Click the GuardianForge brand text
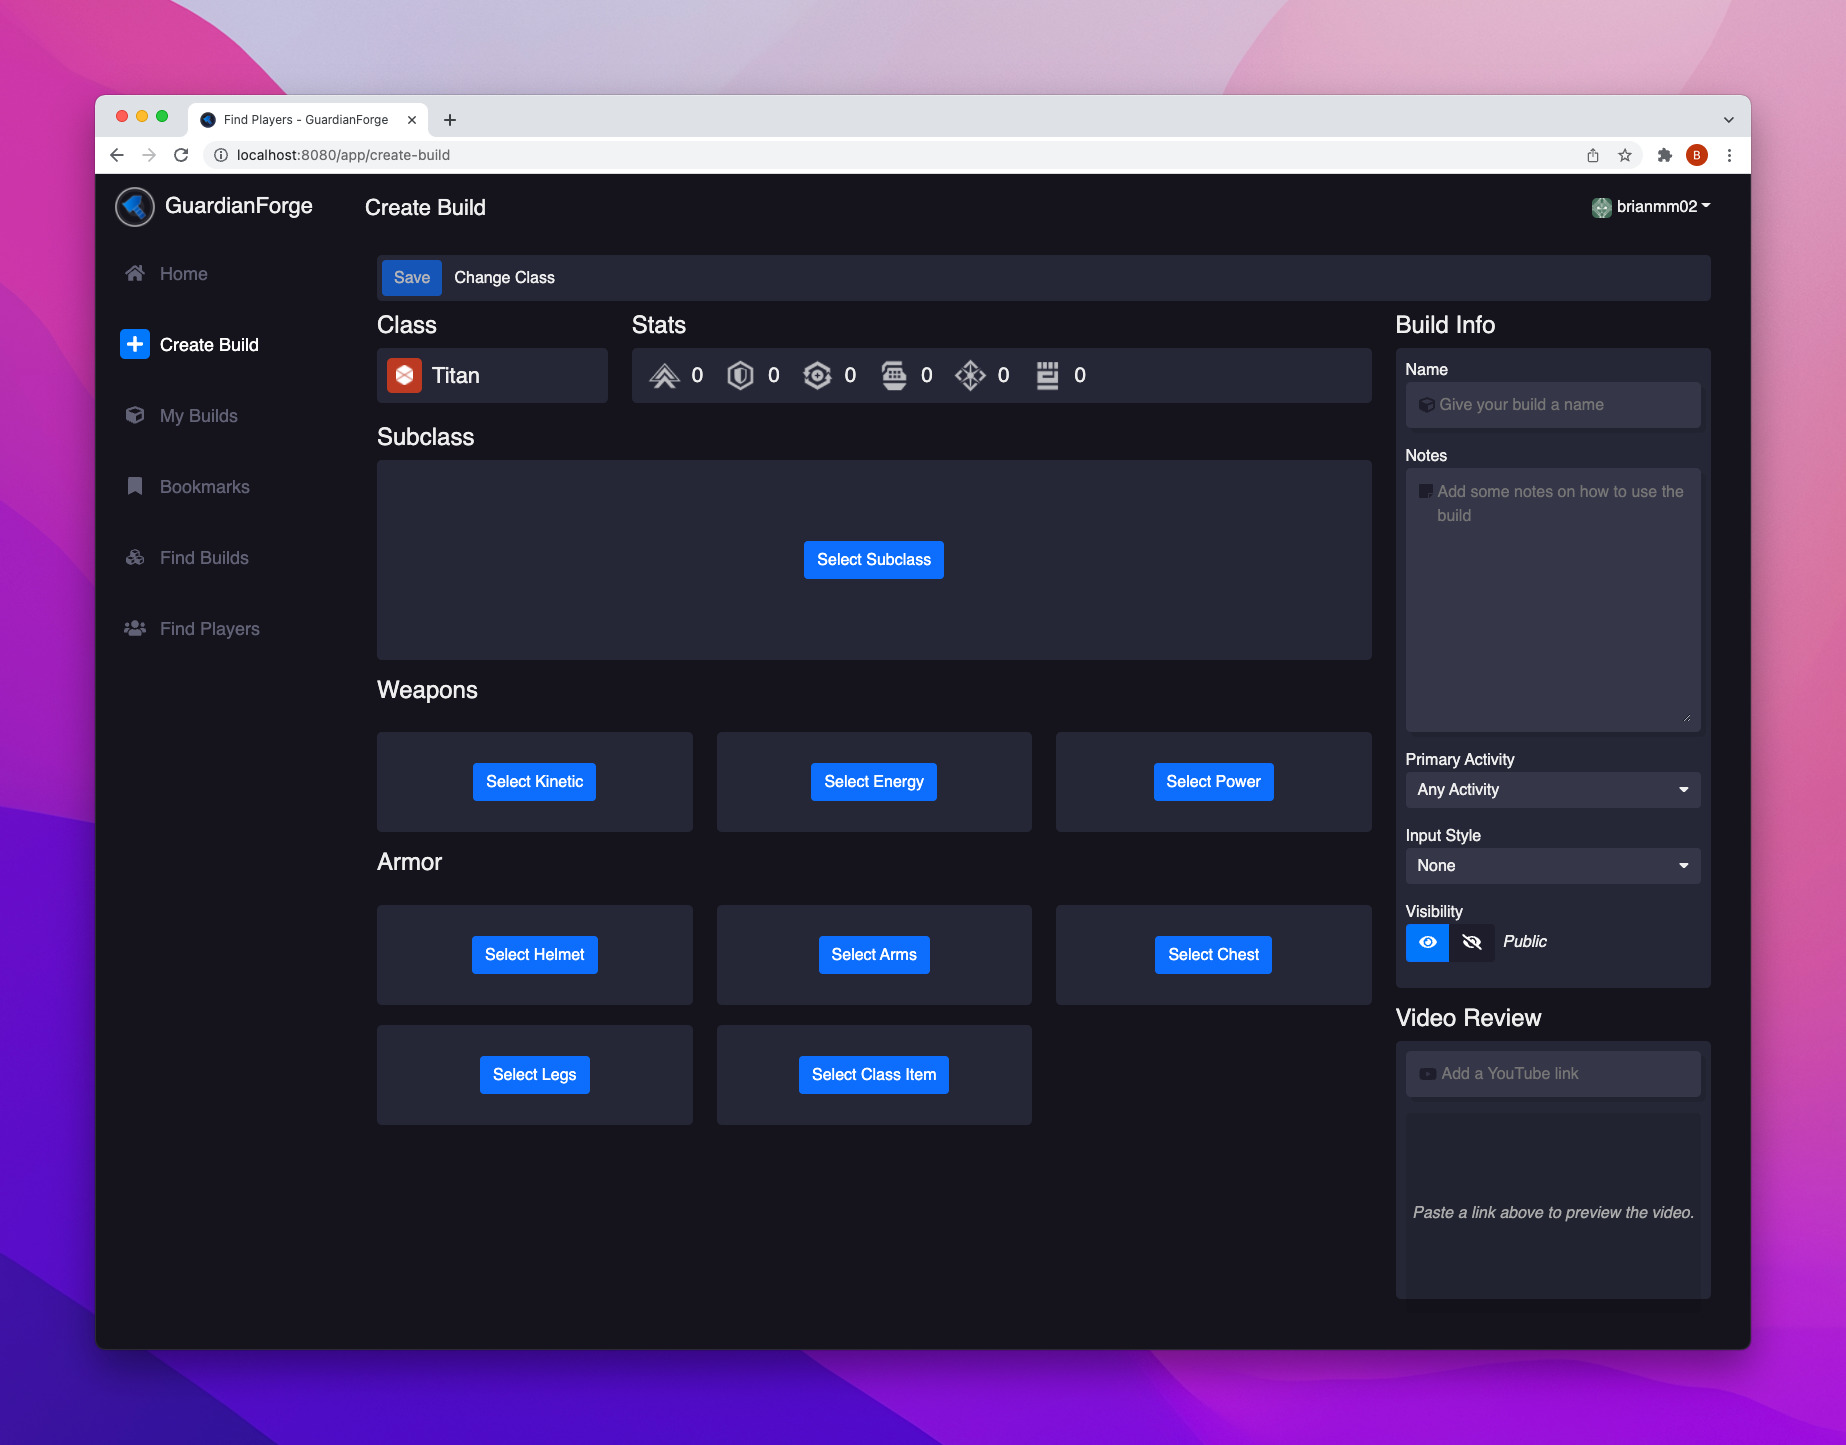Viewport: 1846px width, 1445px height. coord(239,206)
